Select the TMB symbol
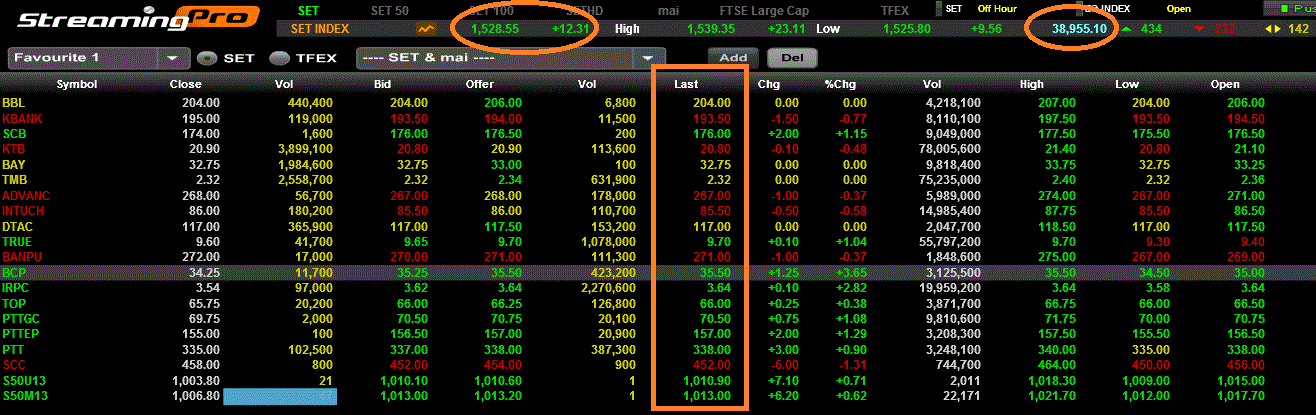1316x415 pixels. (14, 179)
